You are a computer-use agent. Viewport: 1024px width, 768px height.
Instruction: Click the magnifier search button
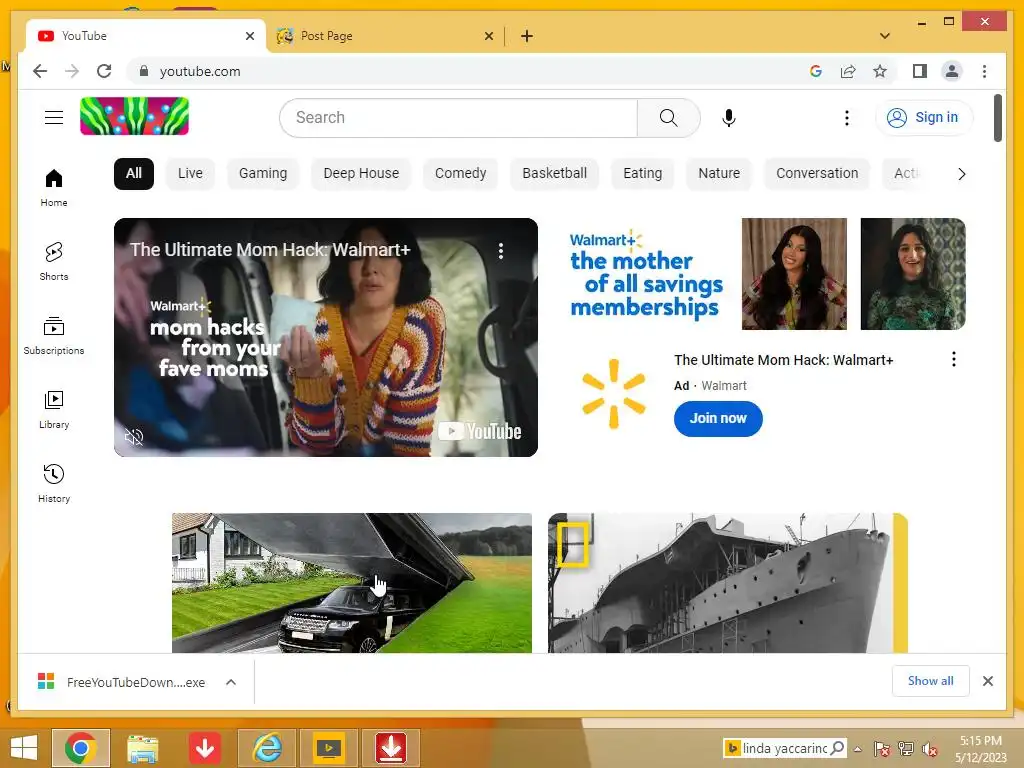(668, 118)
